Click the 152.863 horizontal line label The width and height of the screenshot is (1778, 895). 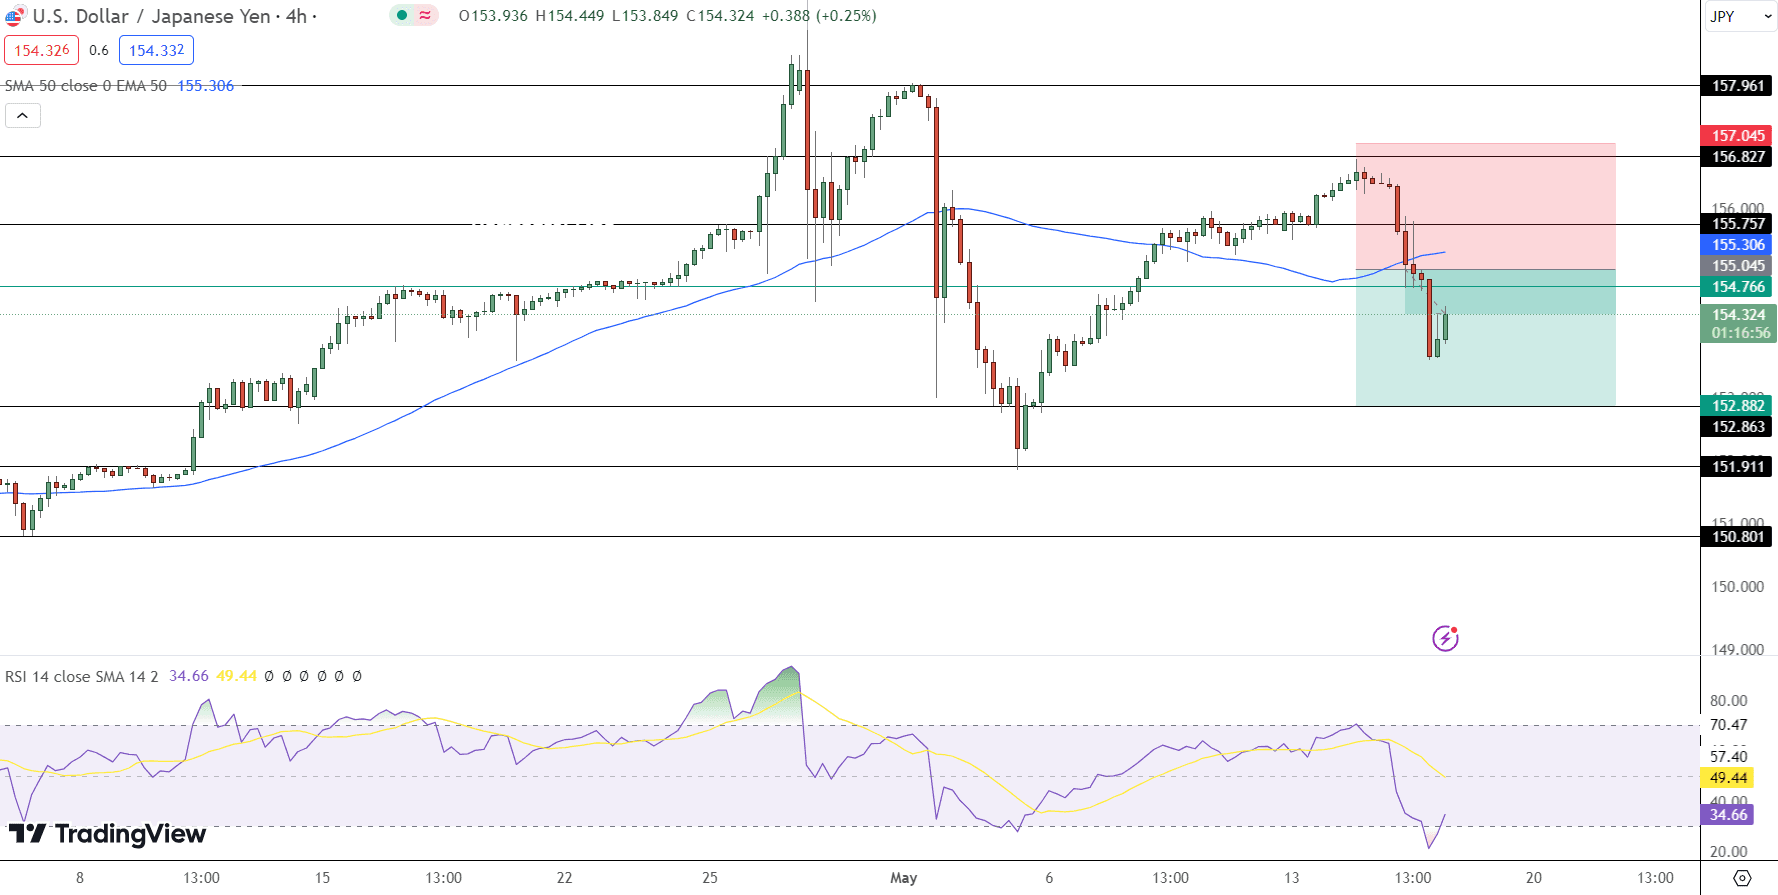(x=1737, y=427)
